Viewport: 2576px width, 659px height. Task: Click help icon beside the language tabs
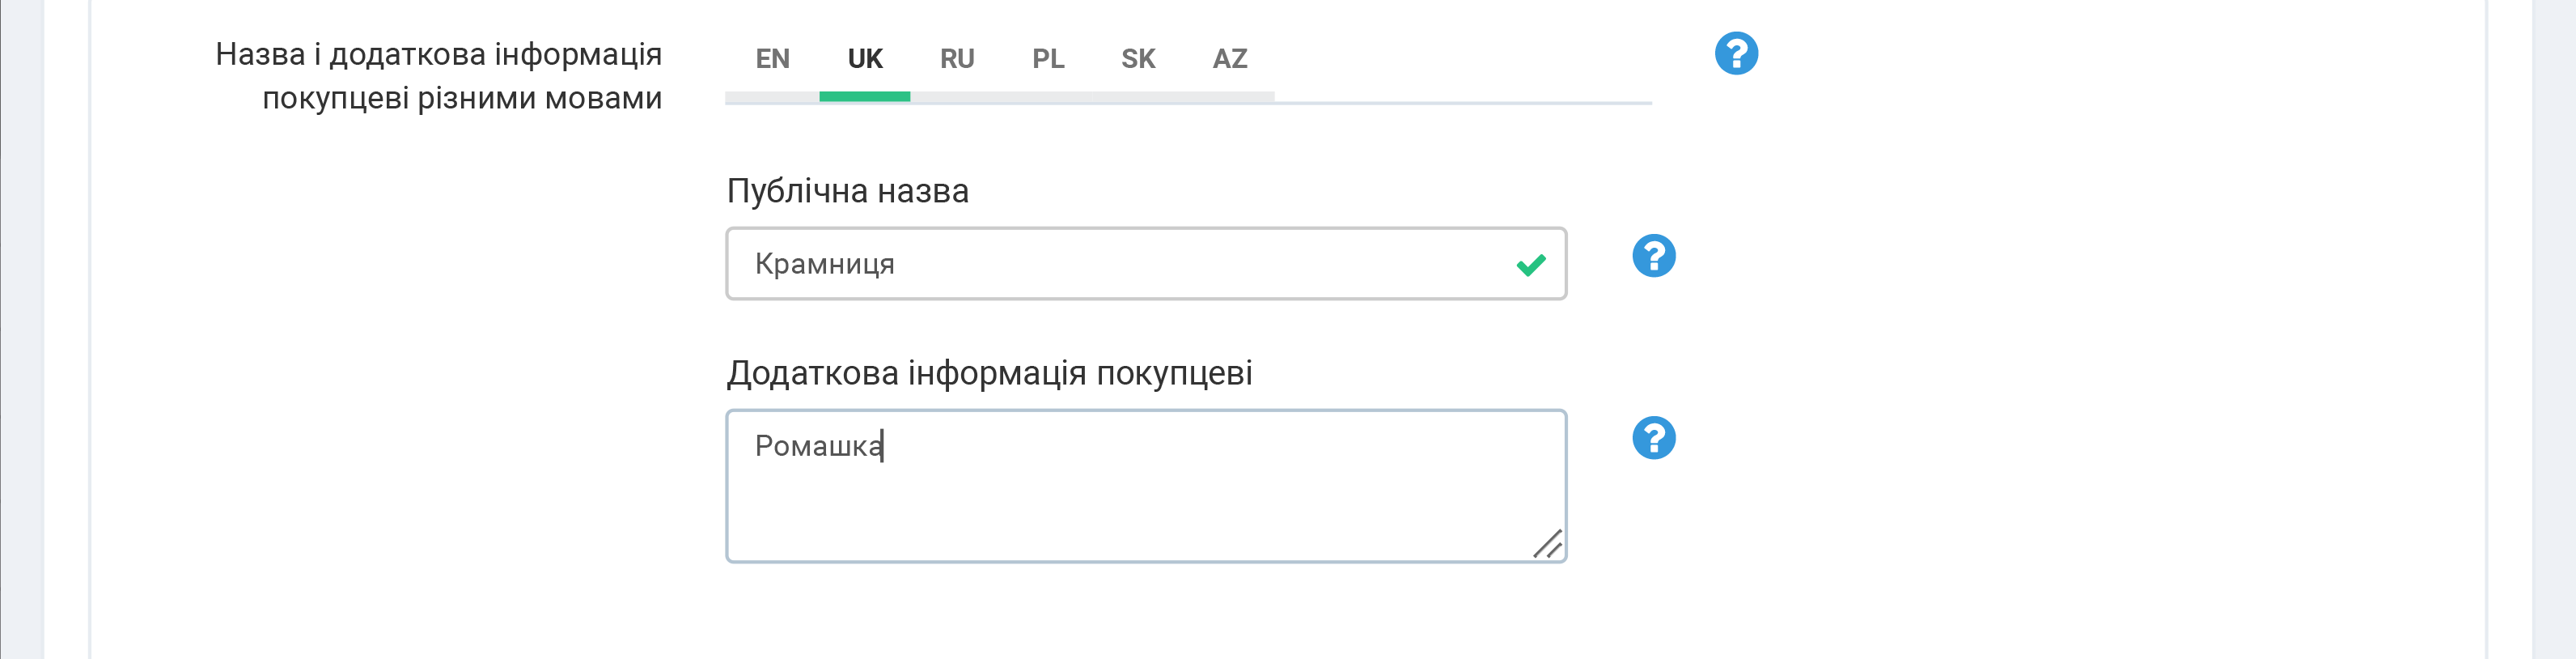click(x=1736, y=53)
